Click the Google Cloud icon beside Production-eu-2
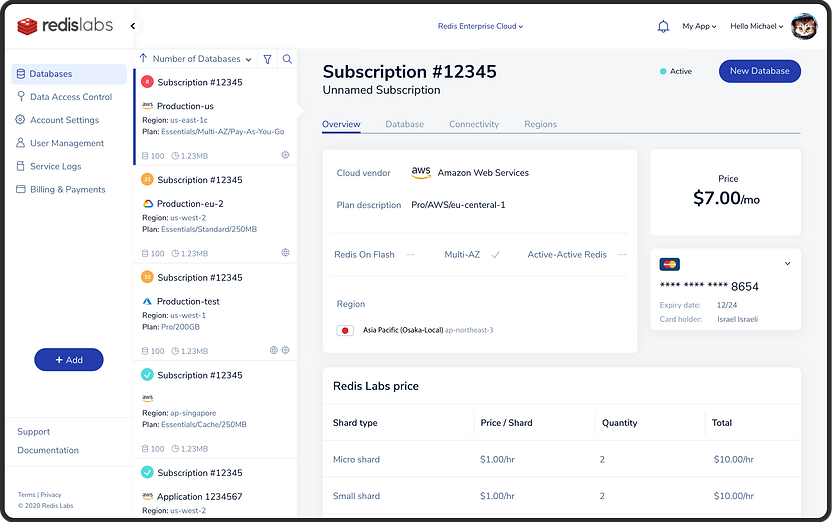832x522 pixels. [148, 204]
